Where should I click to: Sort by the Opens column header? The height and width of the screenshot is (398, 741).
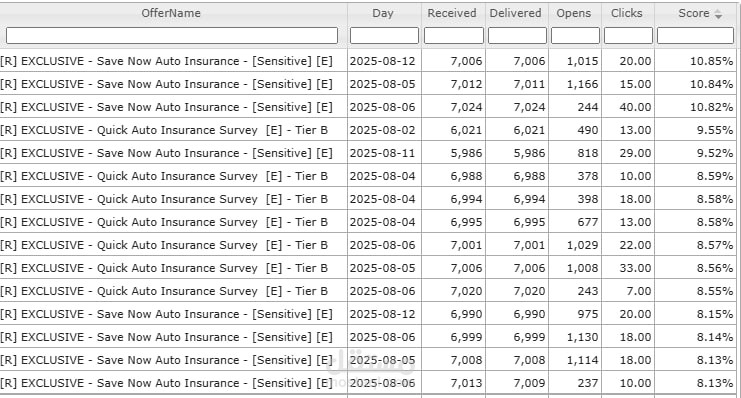pyautogui.click(x=574, y=13)
